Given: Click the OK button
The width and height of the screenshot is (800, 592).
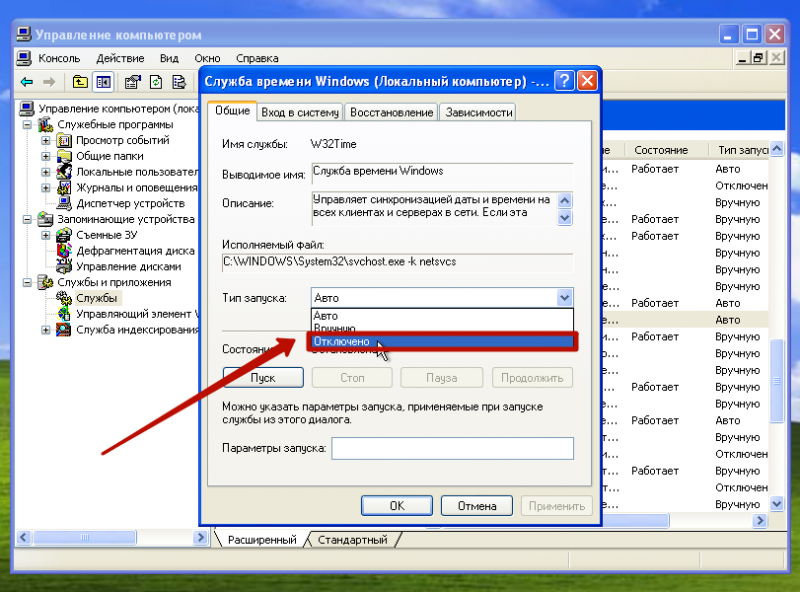Looking at the screenshot, I should click(397, 506).
